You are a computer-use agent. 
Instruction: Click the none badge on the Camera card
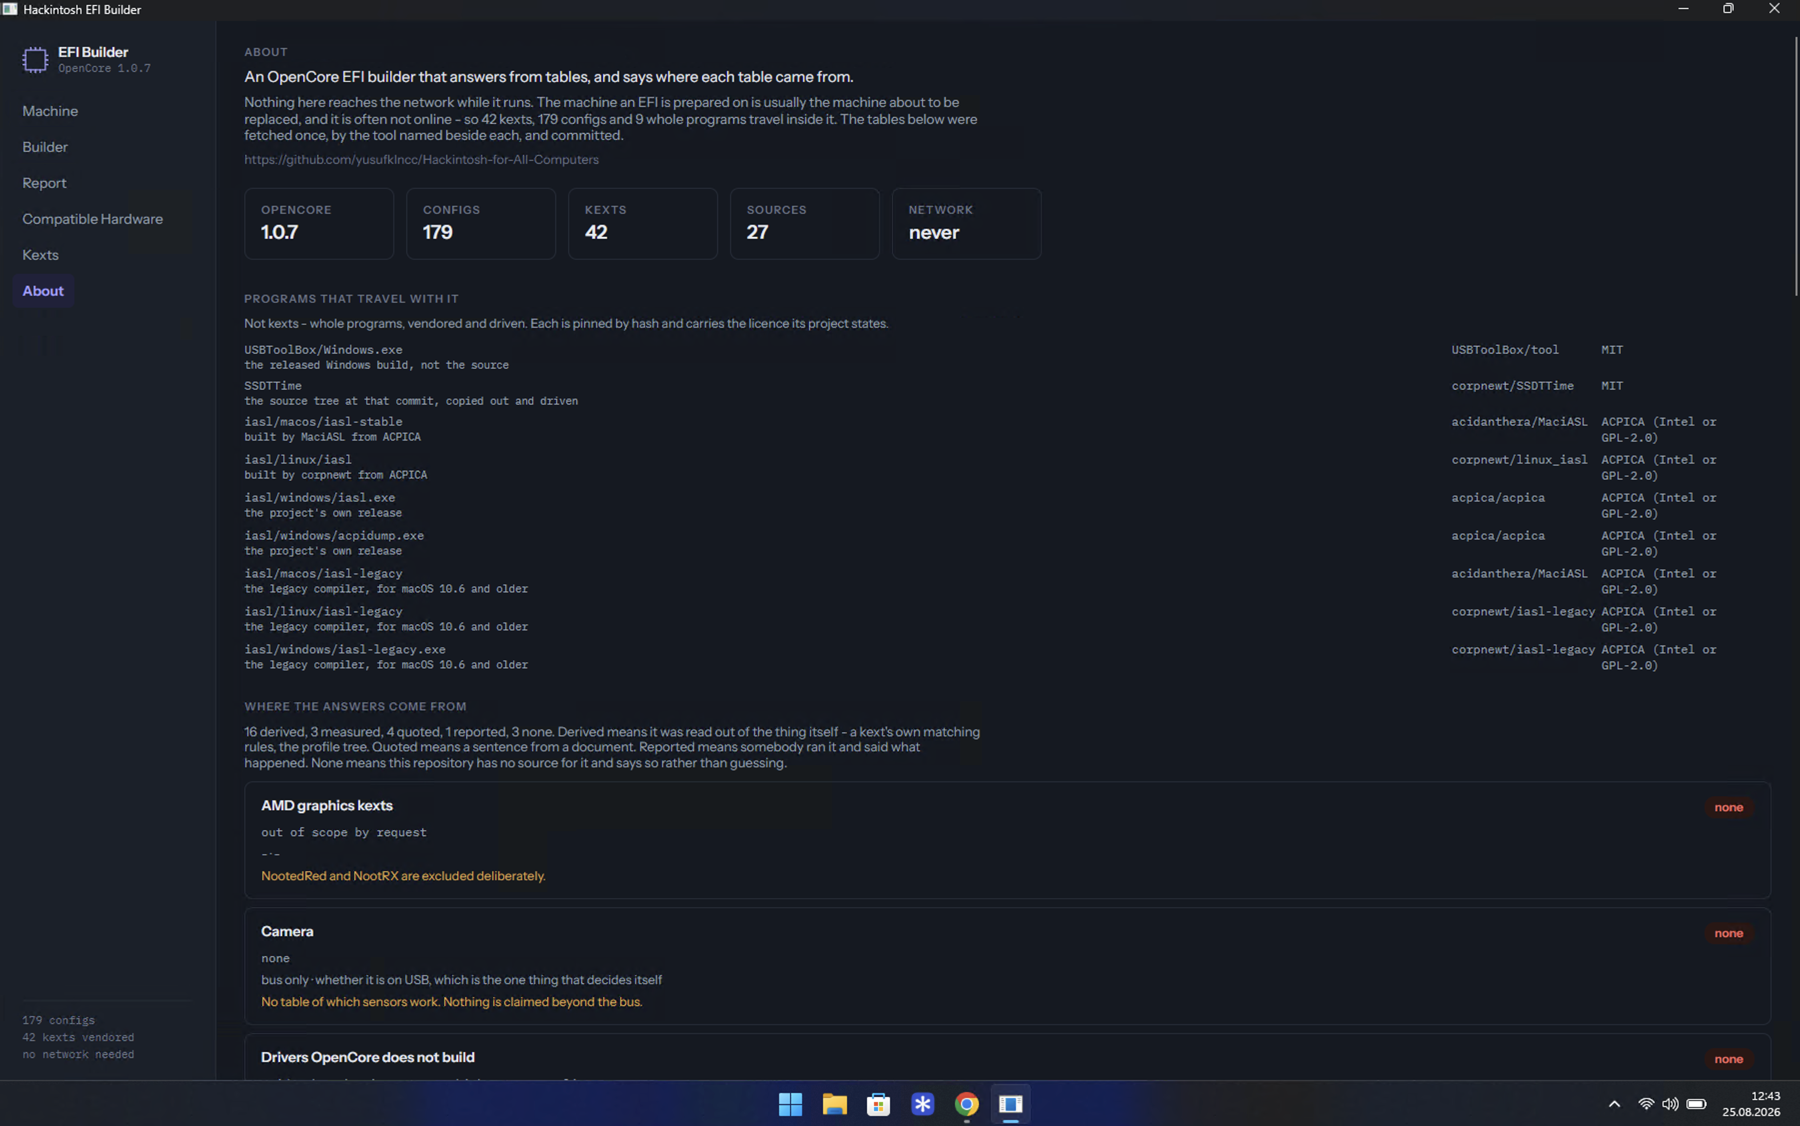[x=1728, y=933]
